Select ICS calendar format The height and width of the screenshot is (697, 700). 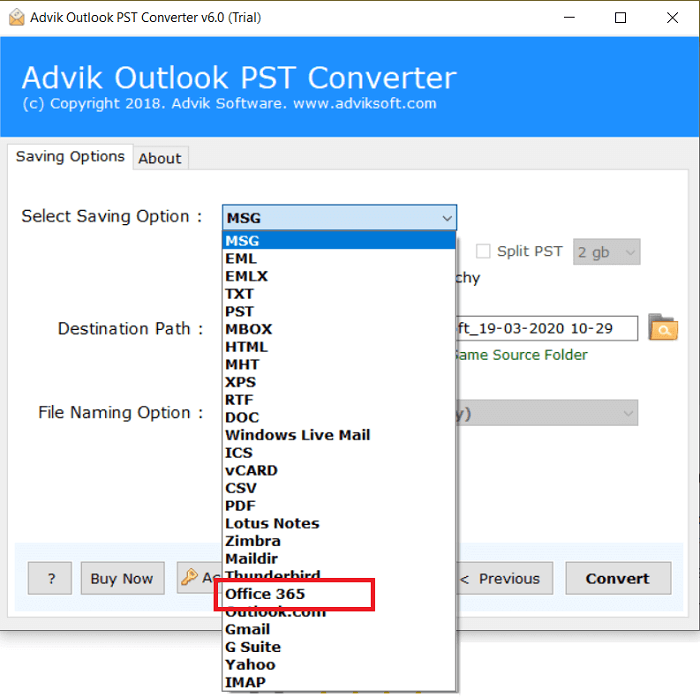tap(339, 452)
